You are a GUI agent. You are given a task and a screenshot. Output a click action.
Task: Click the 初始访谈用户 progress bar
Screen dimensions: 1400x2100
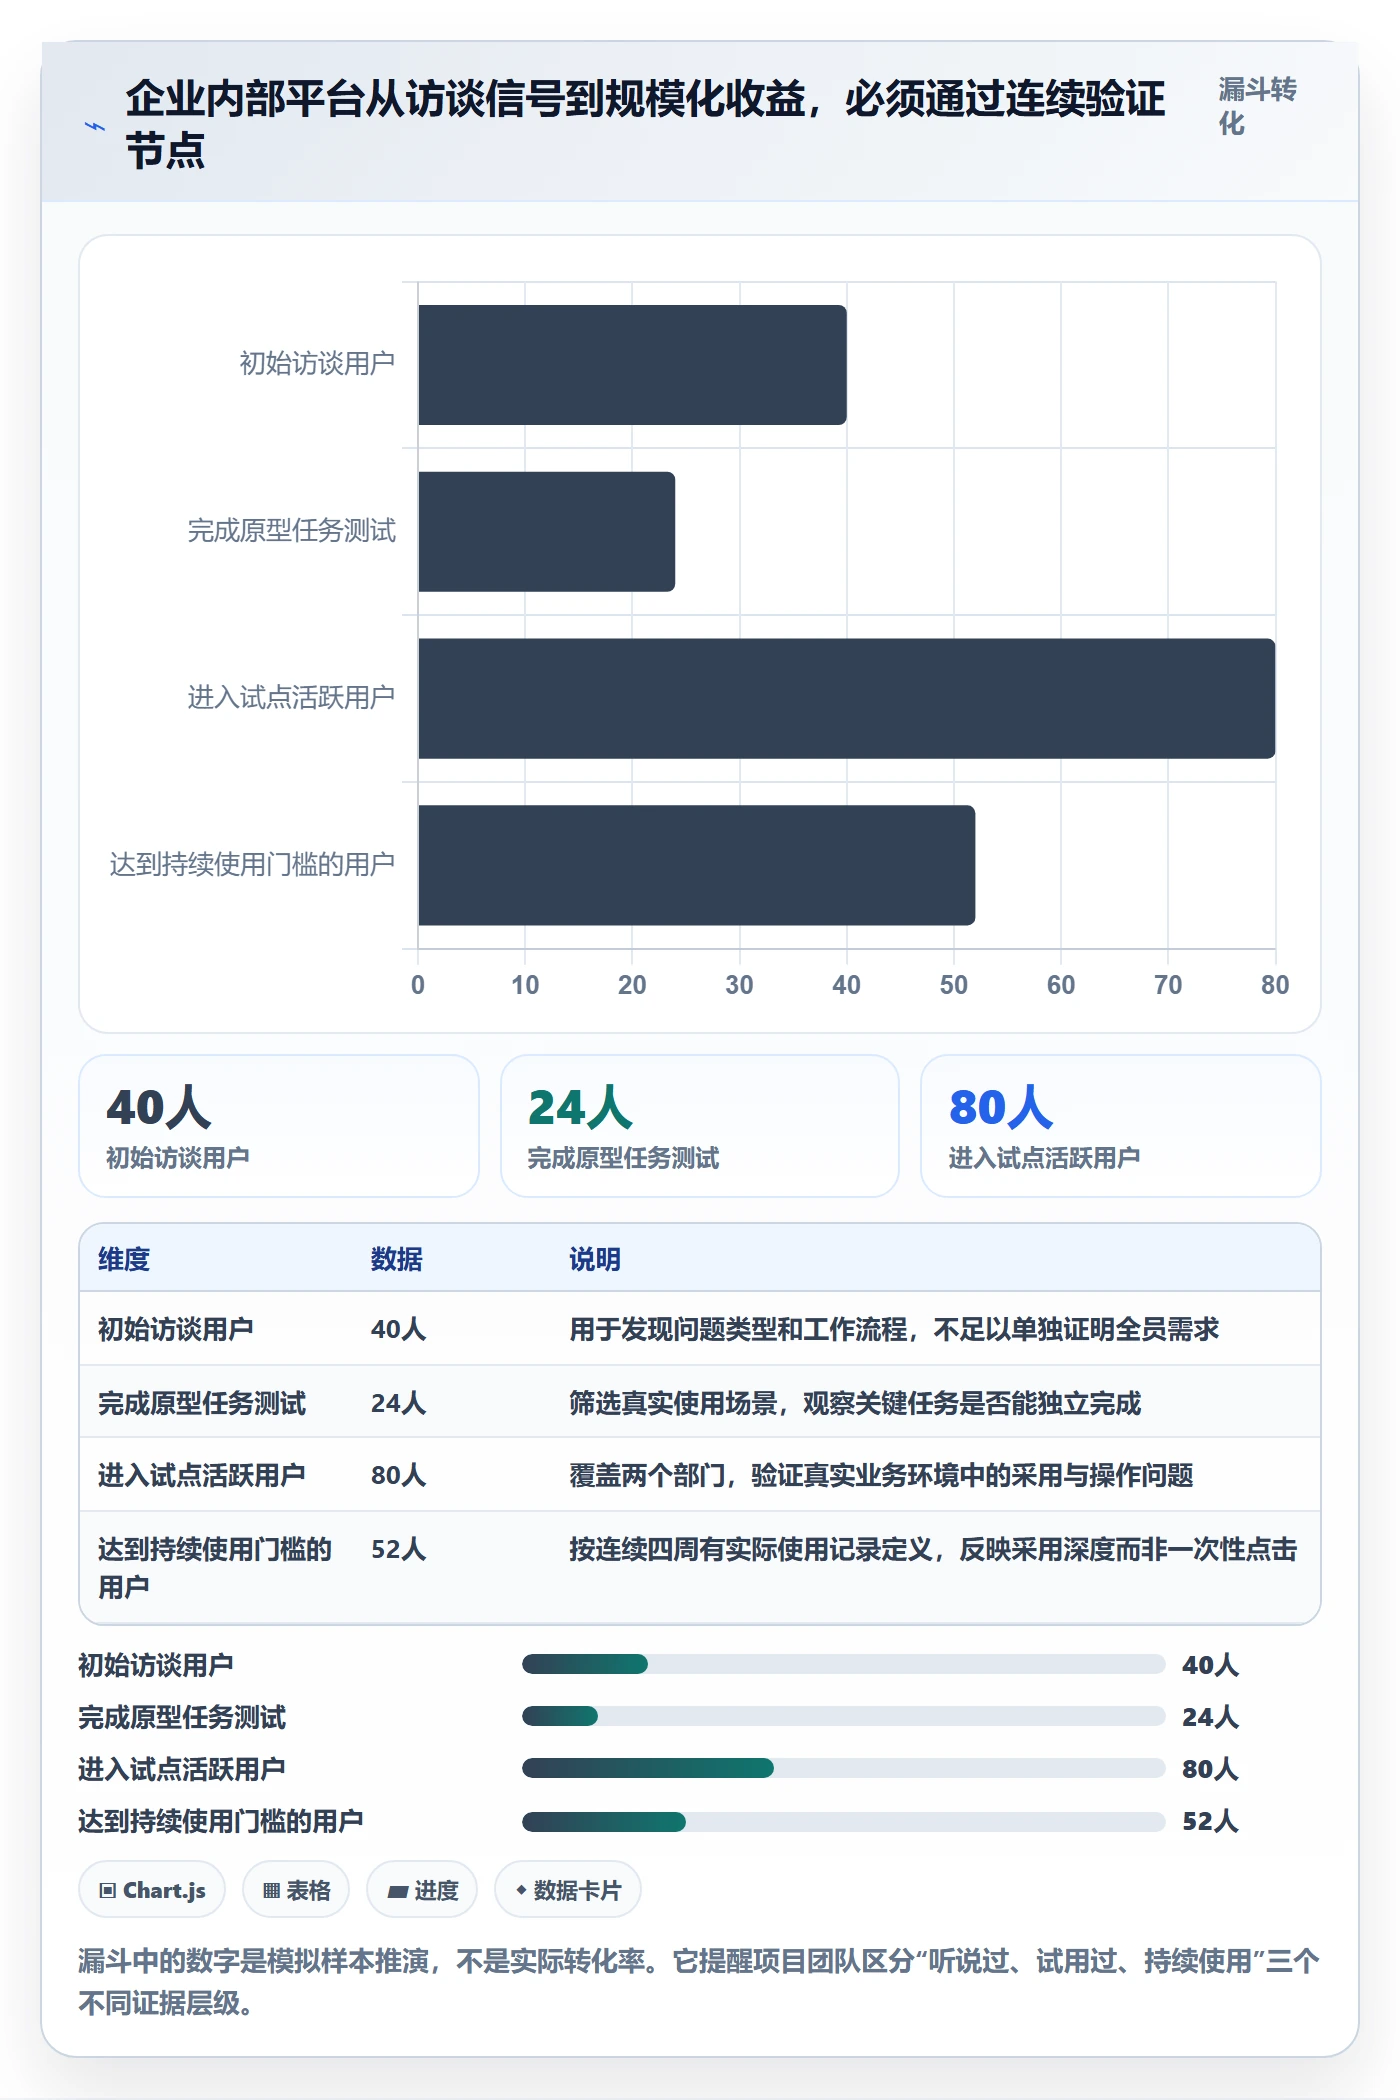(x=844, y=1664)
